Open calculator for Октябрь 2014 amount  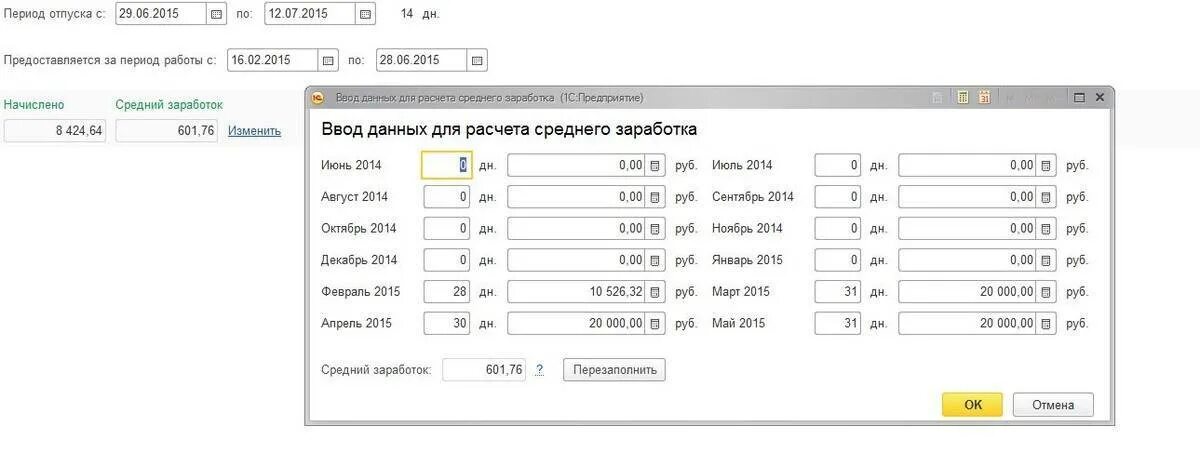(x=655, y=229)
